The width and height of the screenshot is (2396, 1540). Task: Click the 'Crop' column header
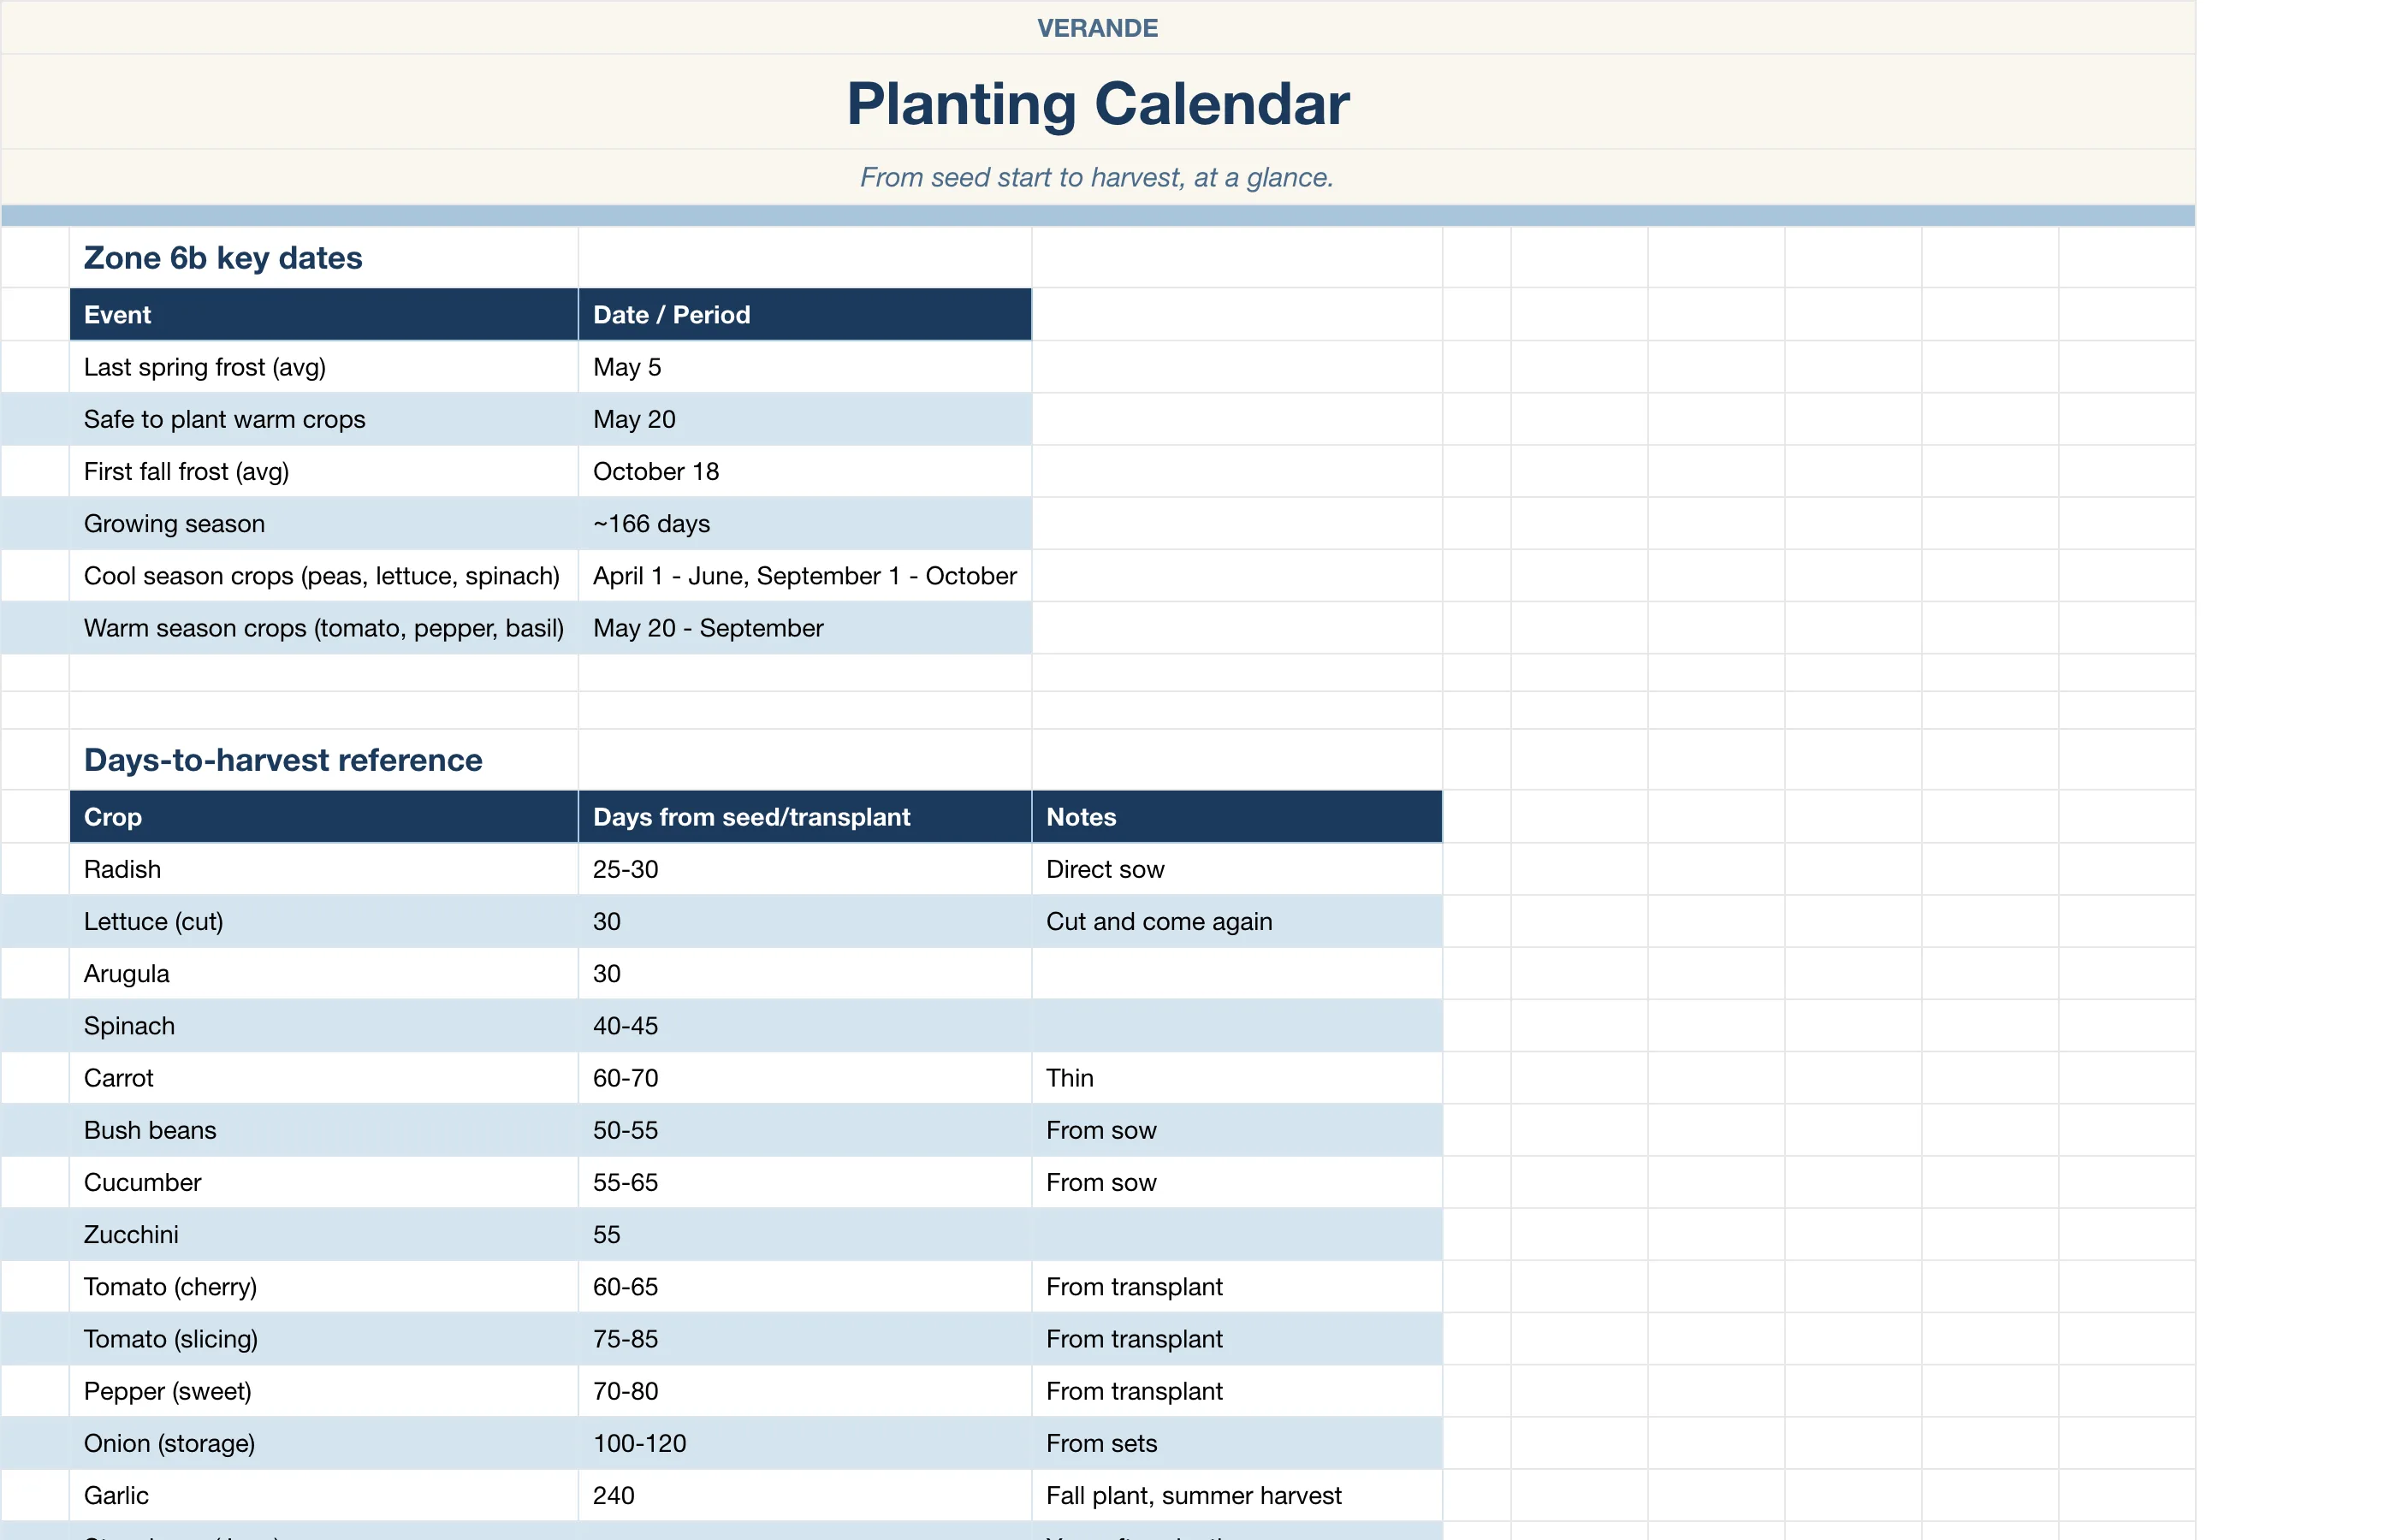[x=323, y=817]
